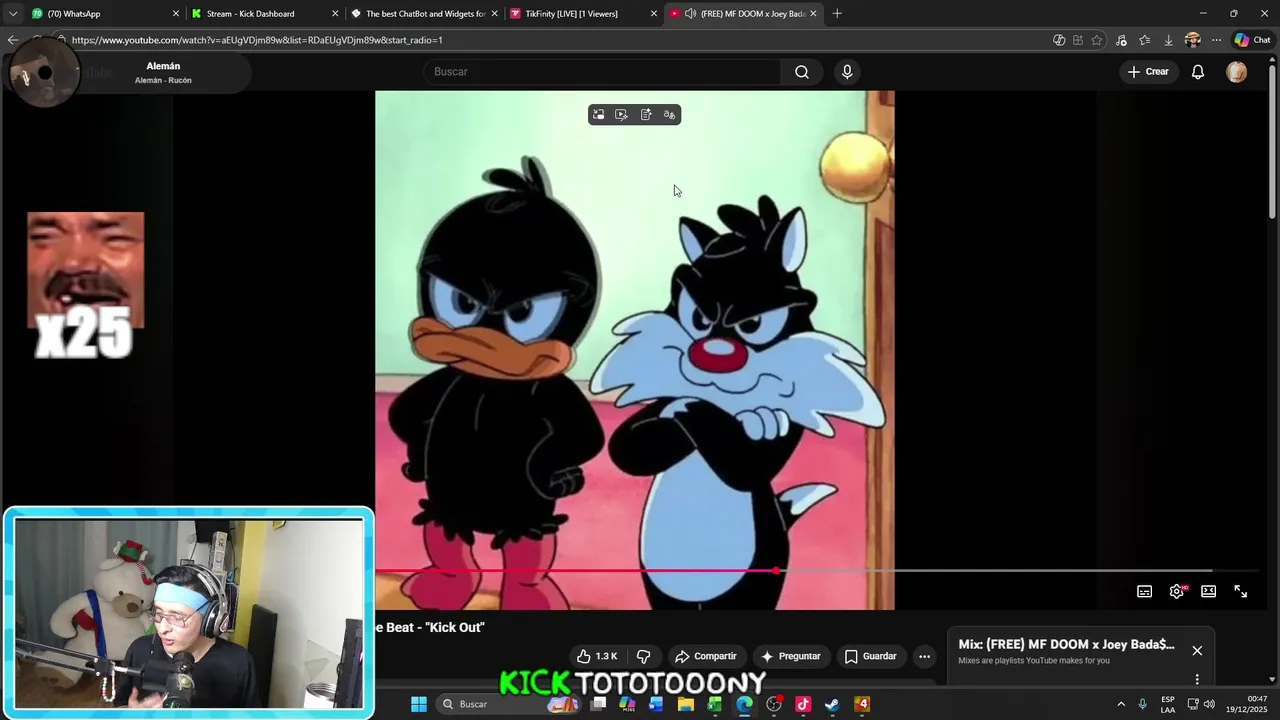Switch the player to theater mode

(1208, 591)
